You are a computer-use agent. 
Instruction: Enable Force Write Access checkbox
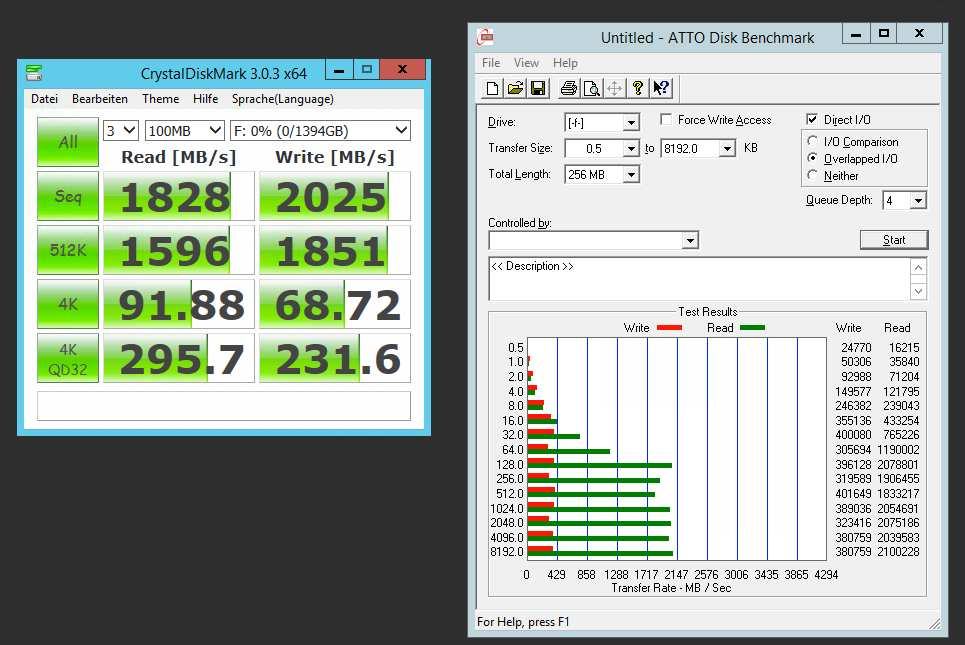pos(666,119)
